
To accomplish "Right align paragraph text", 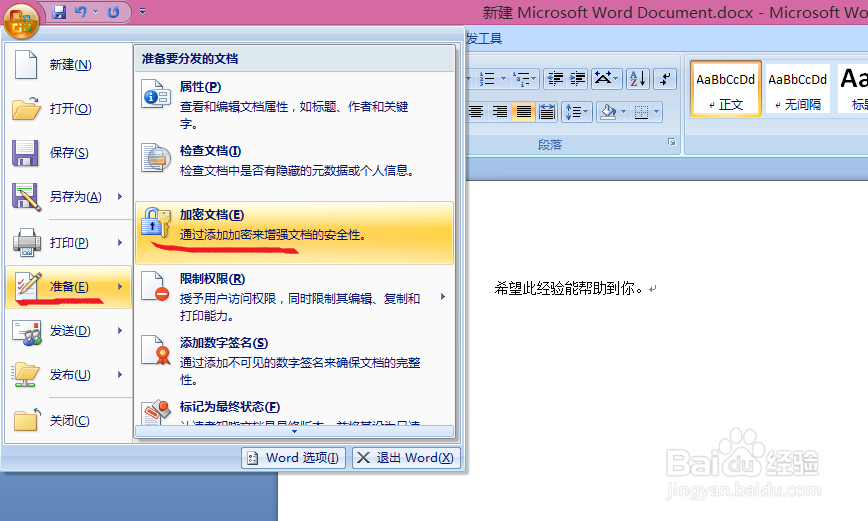I will [x=500, y=112].
